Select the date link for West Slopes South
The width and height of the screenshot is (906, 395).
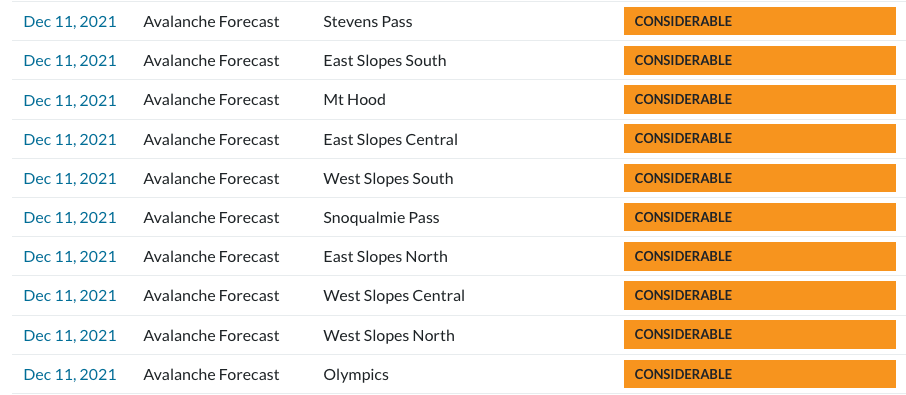pyautogui.click(x=69, y=178)
